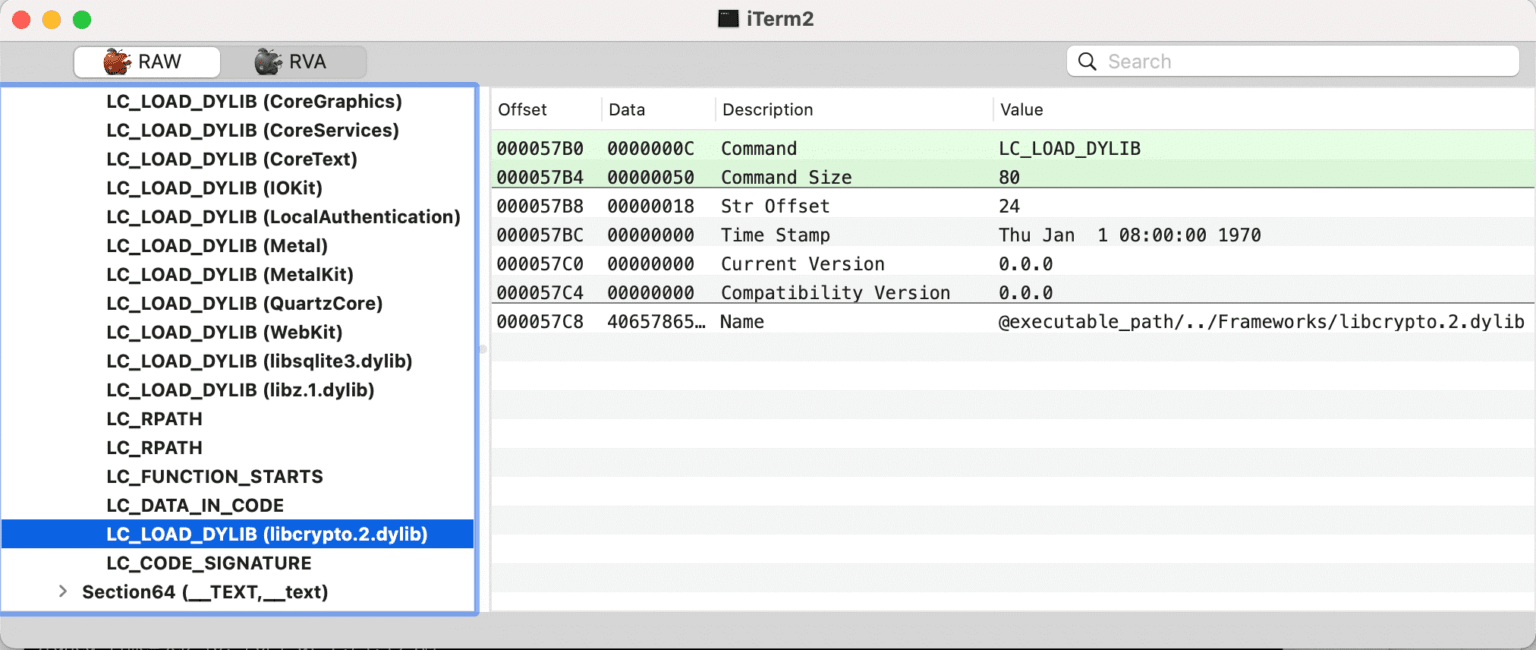The image size is (1536, 650).
Task: Select LC_LOAD_DYLIB (CoreGraphics) entry
Action: pos(254,101)
